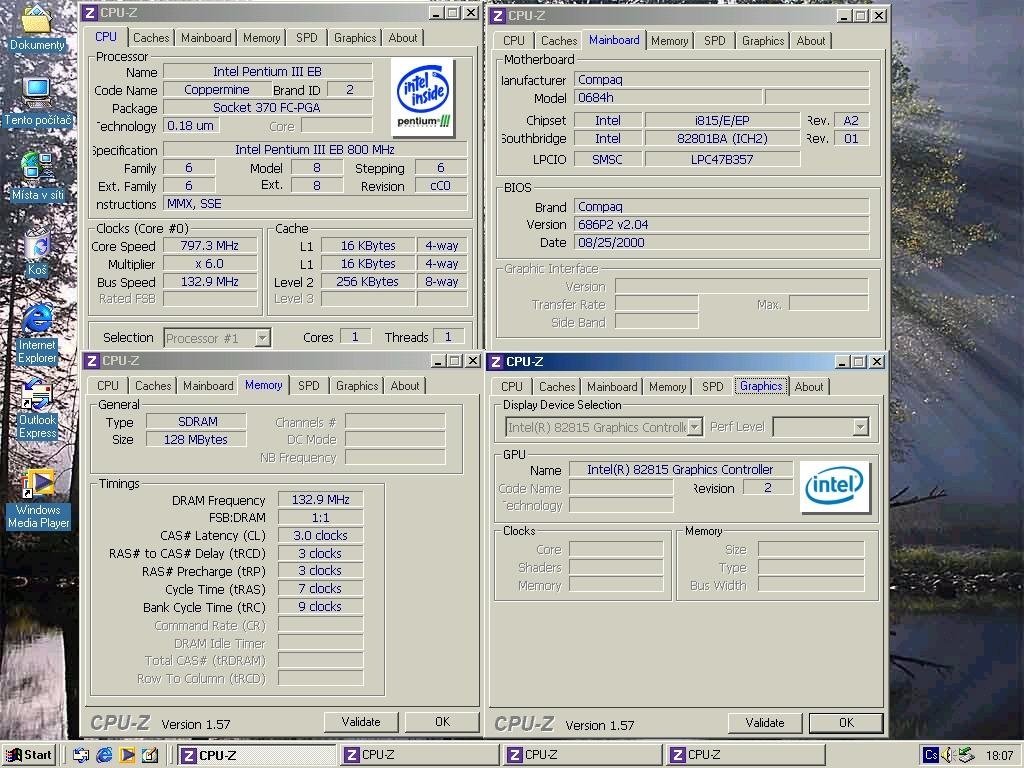Select the Místa v síti desktop icon

(x=37, y=177)
